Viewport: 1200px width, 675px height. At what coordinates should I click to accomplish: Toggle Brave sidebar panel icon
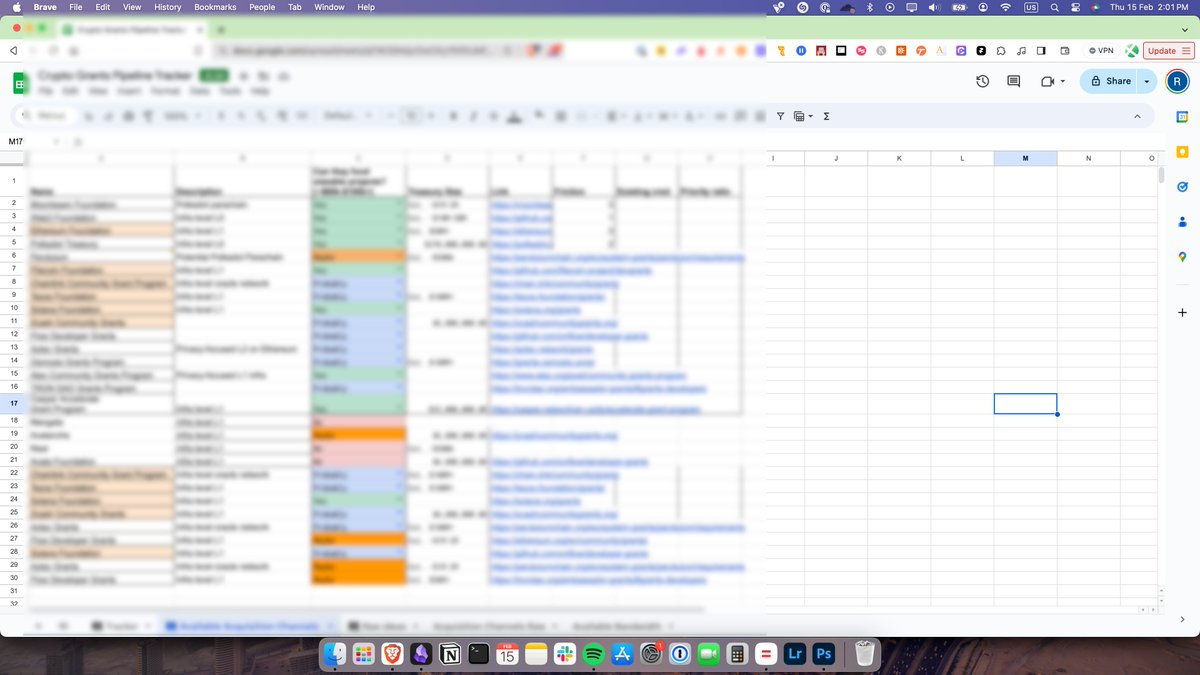click(1041, 51)
